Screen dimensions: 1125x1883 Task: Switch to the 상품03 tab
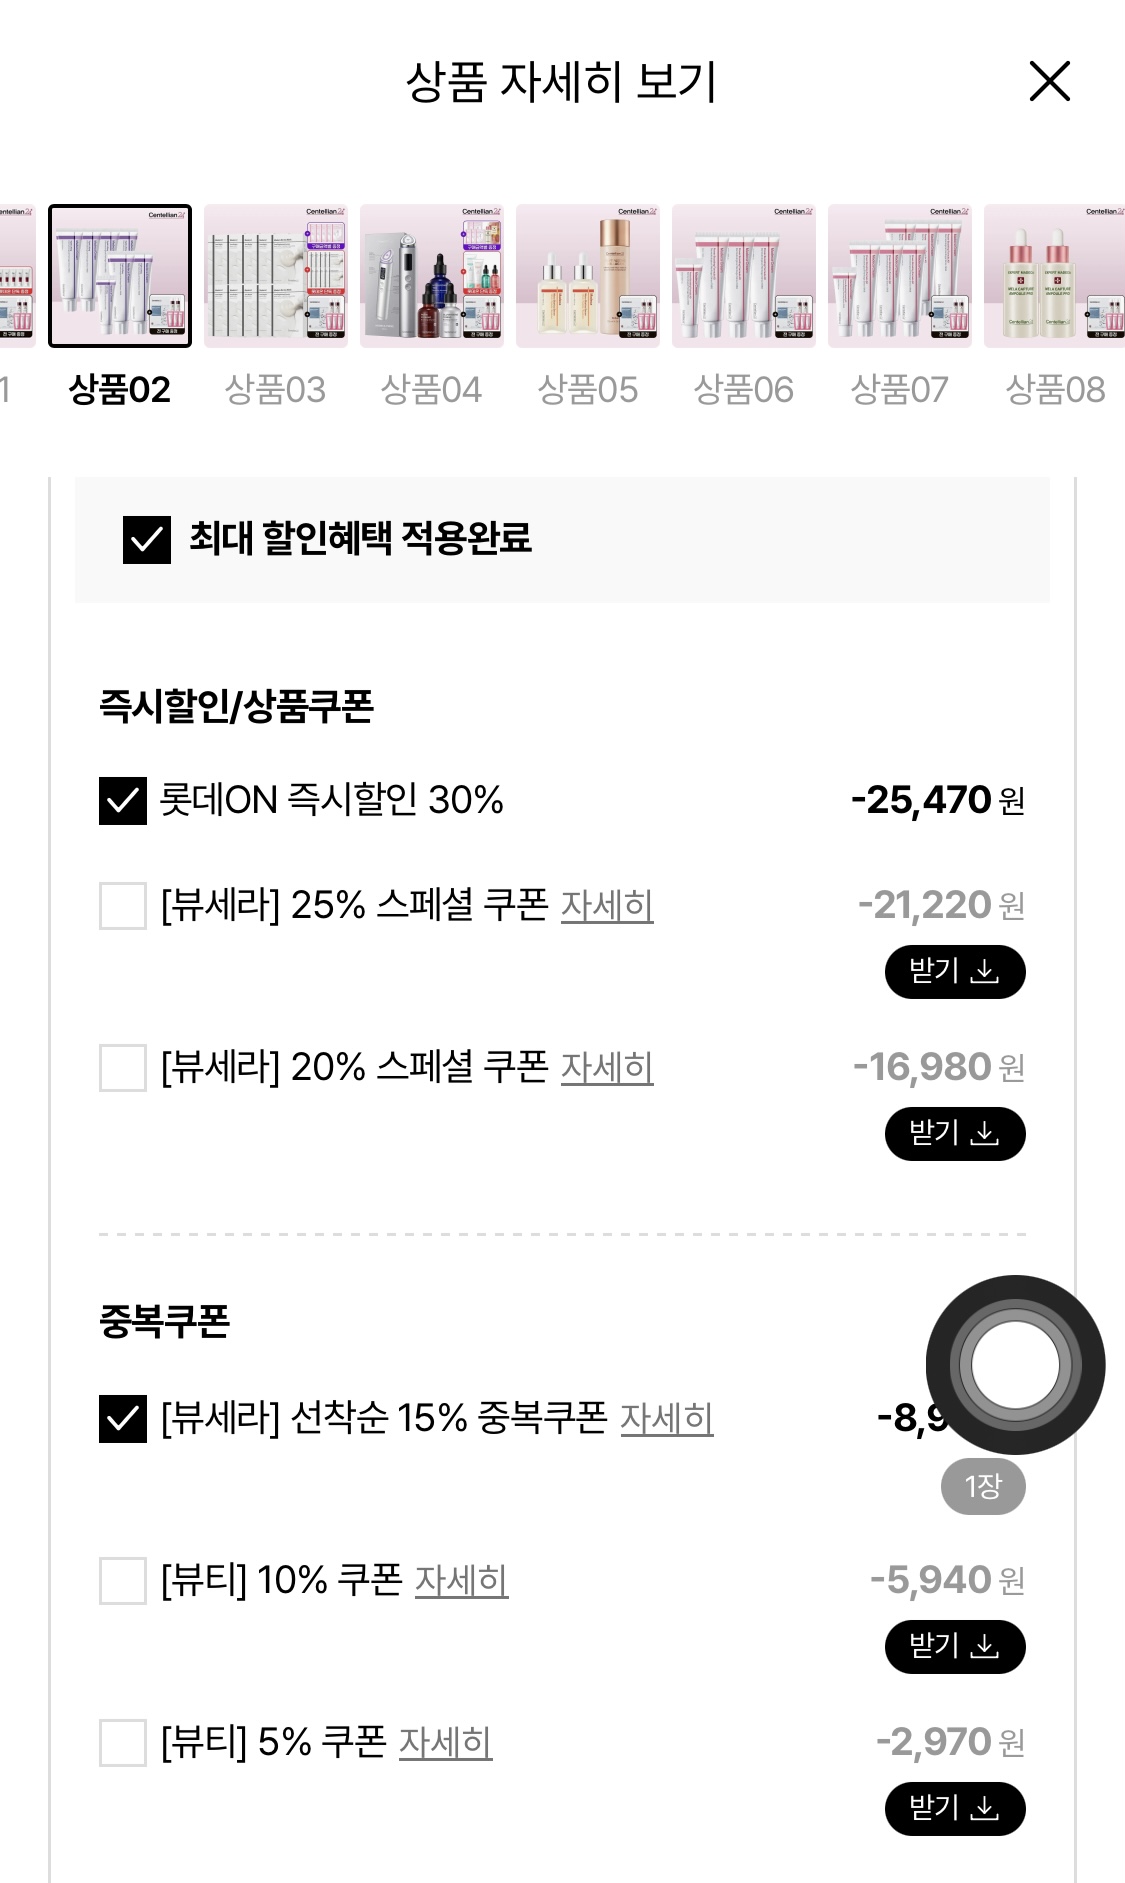275,390
